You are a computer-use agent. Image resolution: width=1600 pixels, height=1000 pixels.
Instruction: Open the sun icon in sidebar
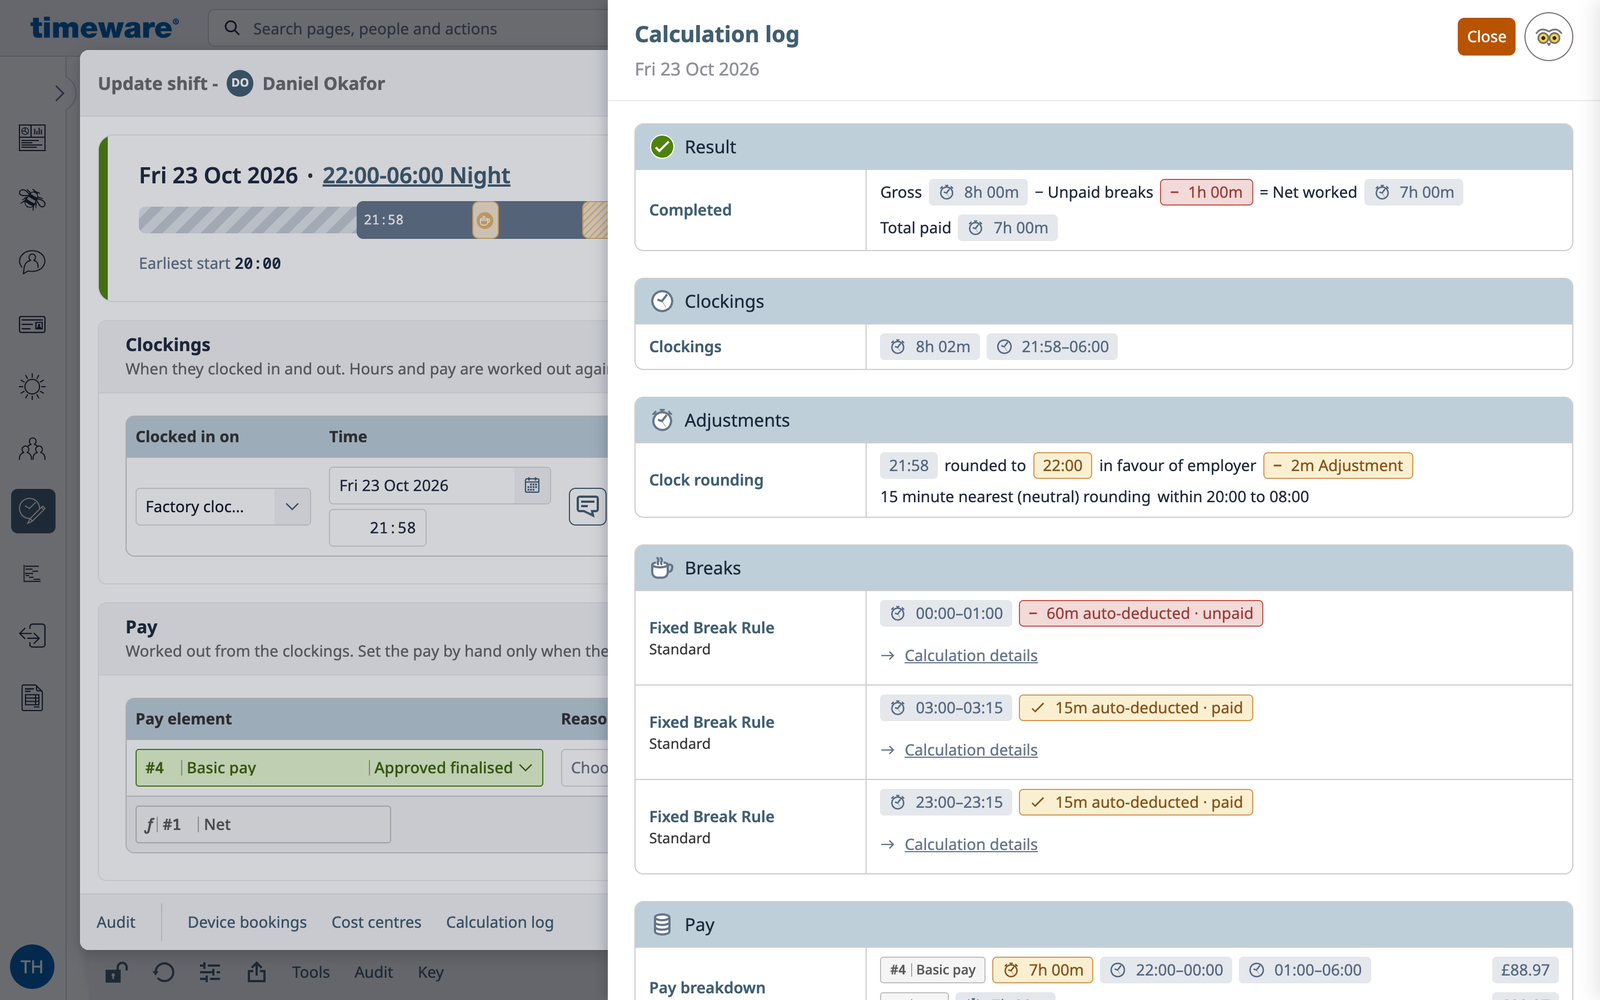click(x=32, y=386)
